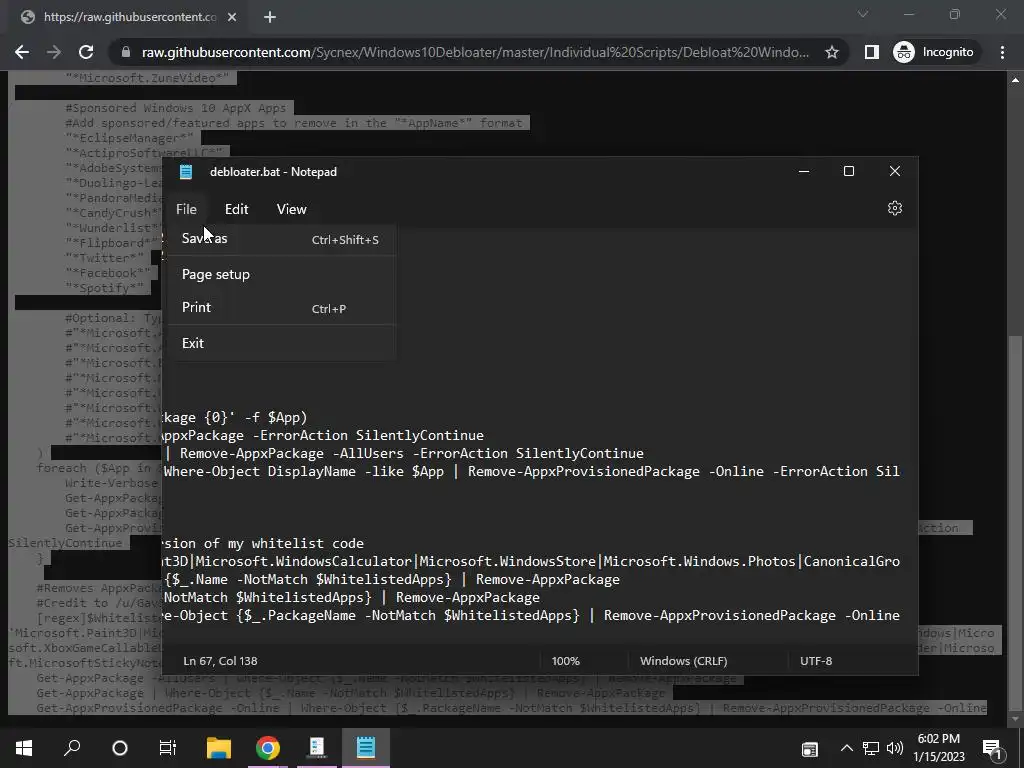The image size is (1024, 768).
Task: Open the Windows Start menu
Action: point(24,748)
